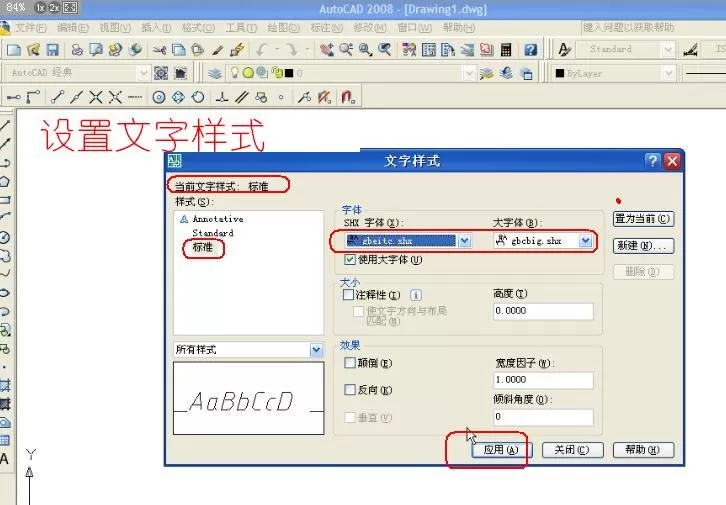The image size is (726, 505).
Task: Click the 宽度因子 input field
Action: point(543,380)
